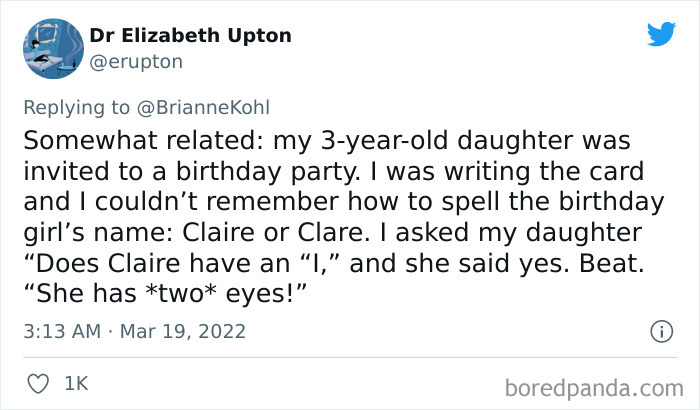700x410 pixels.
Task: Open Dr Elizabeth Upton's profile picture
Action: [53, 49]
